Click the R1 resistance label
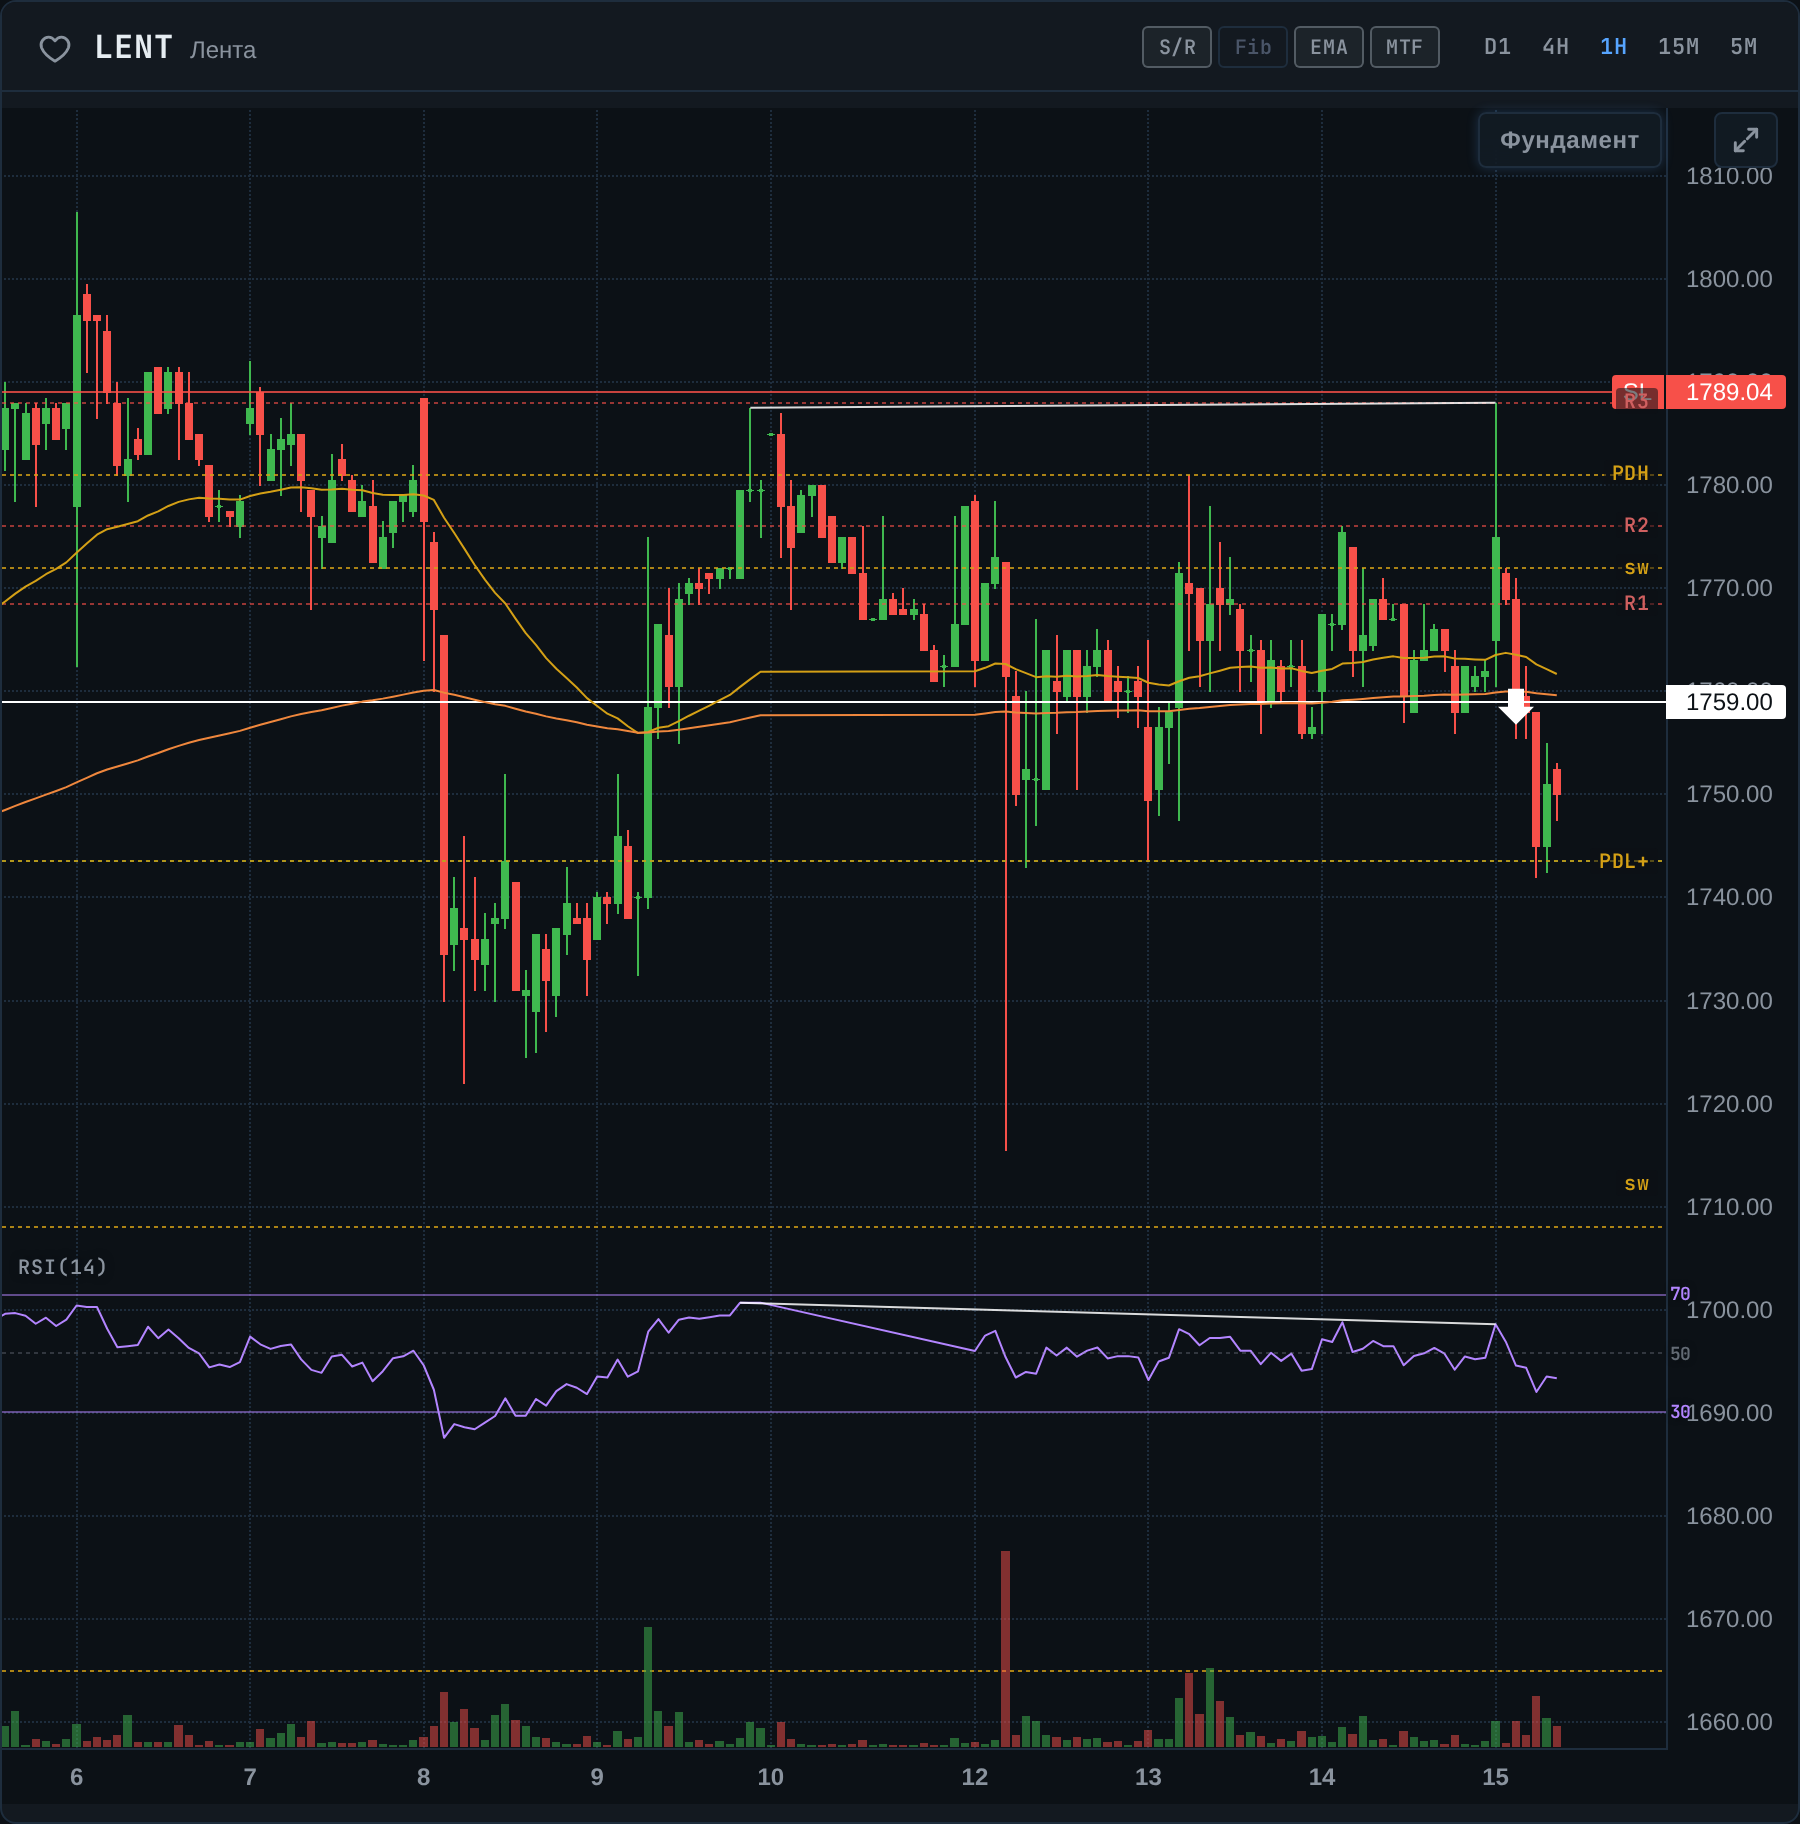Viewport: 1800px width, 1824px height. point(1636,603)
